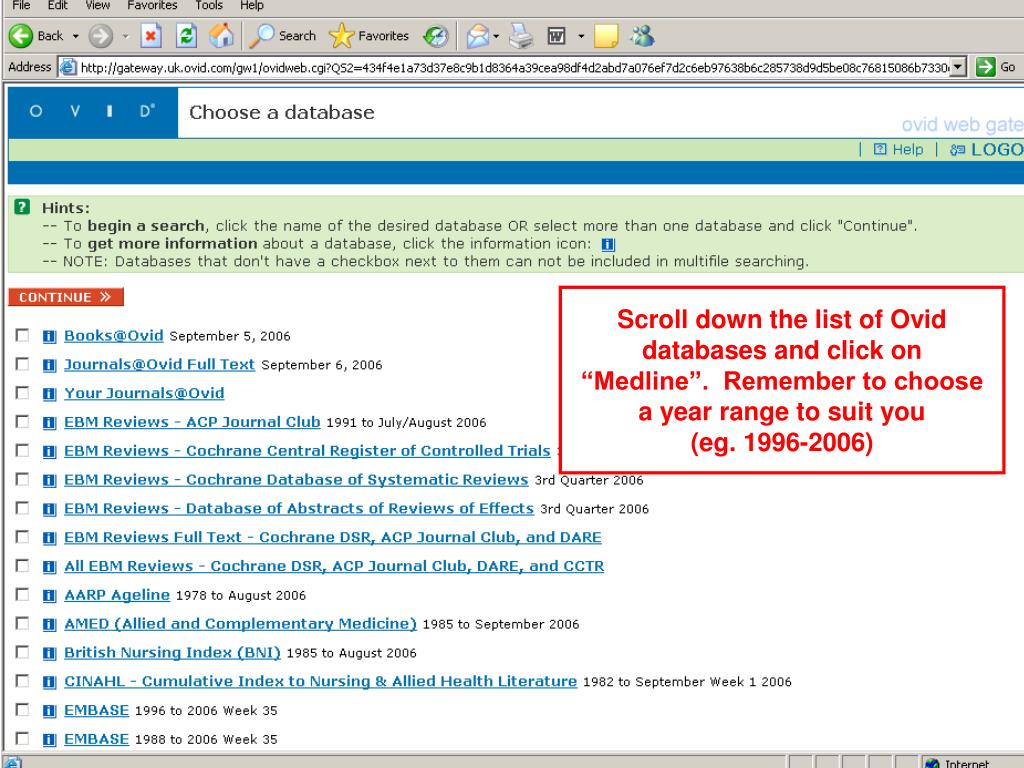Check the CINAHL checkbox
The width and height of the screenshot is (1024, 768).
coord(22,680)
